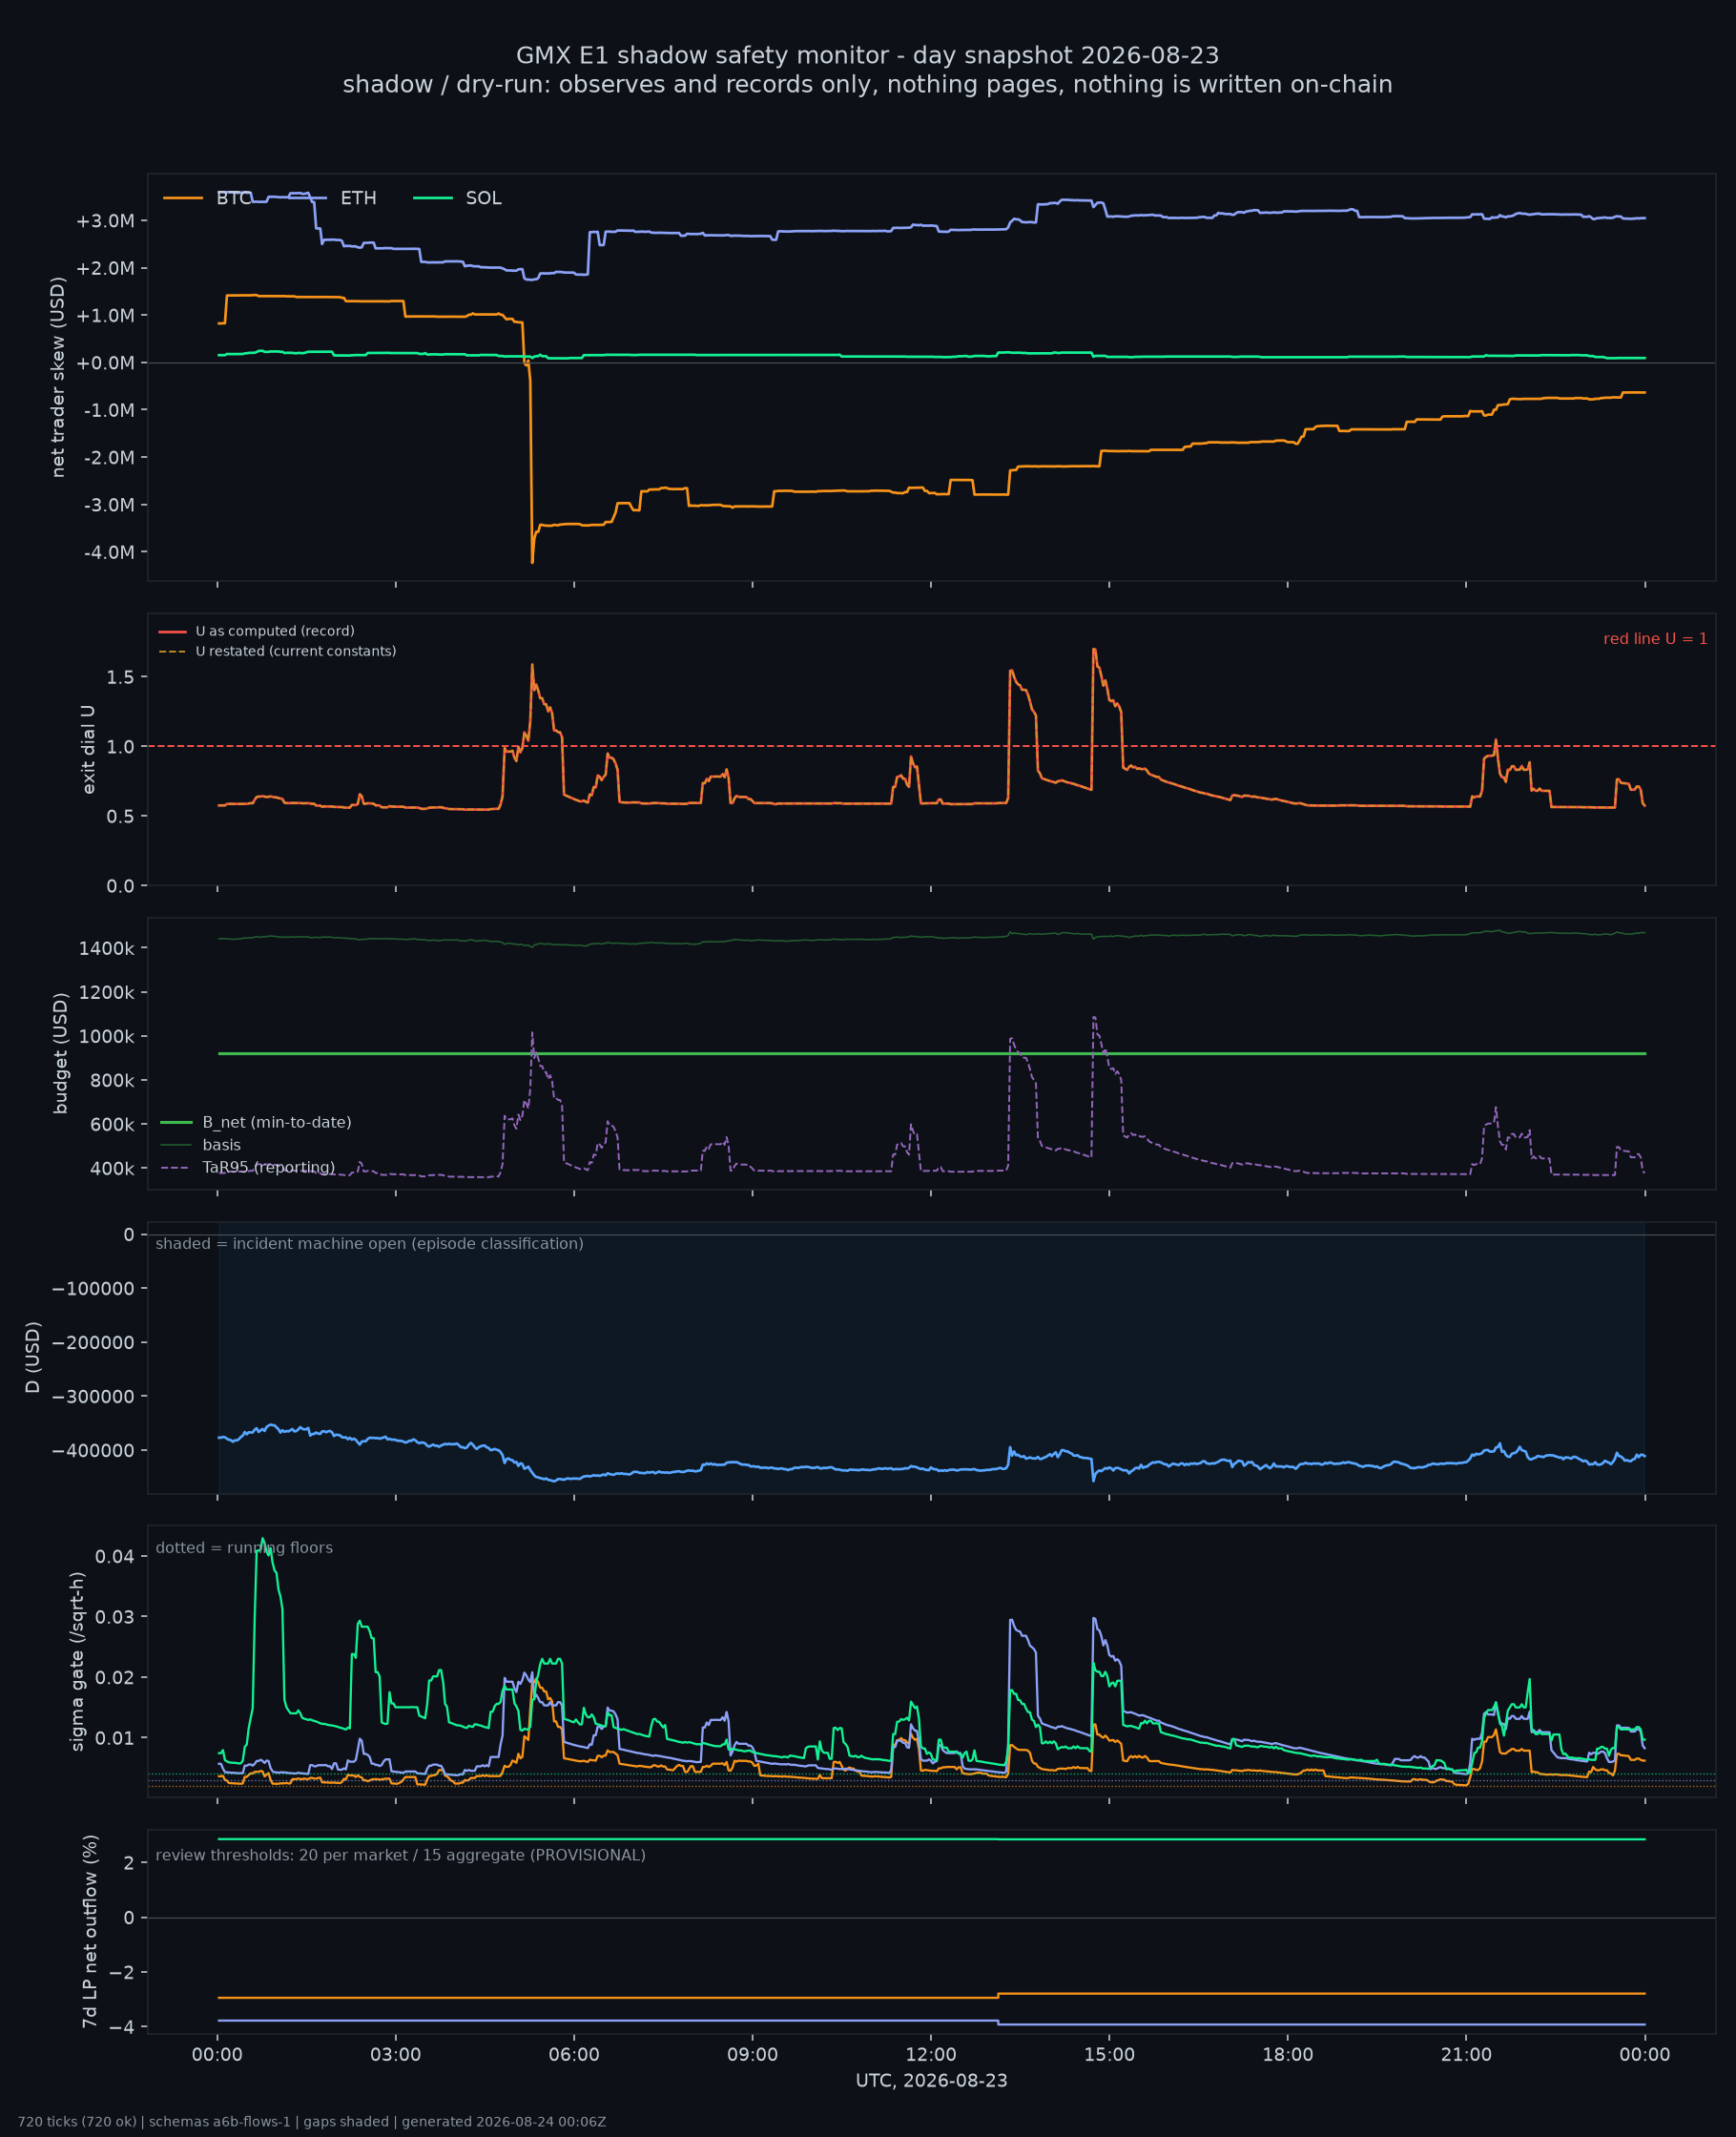Click the 'B_net (min-to-date)' legend entry
The width and height of the screenshot is (1736, 2137).
256,1122
